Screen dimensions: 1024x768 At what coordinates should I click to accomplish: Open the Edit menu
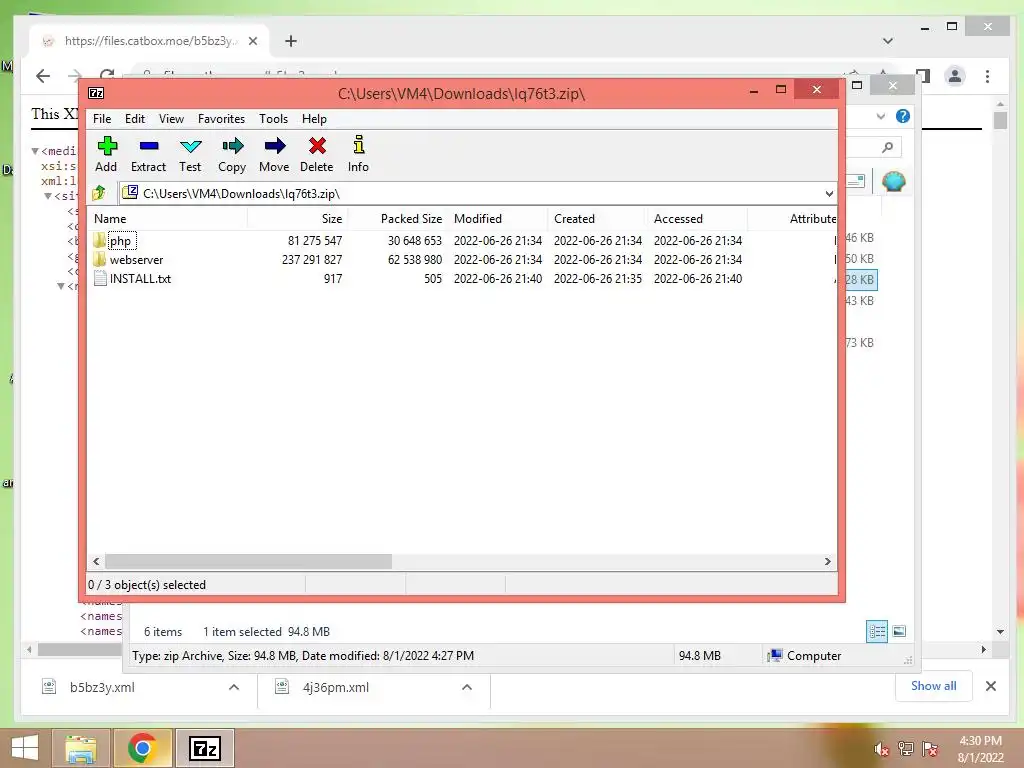[x=135, y=119]
